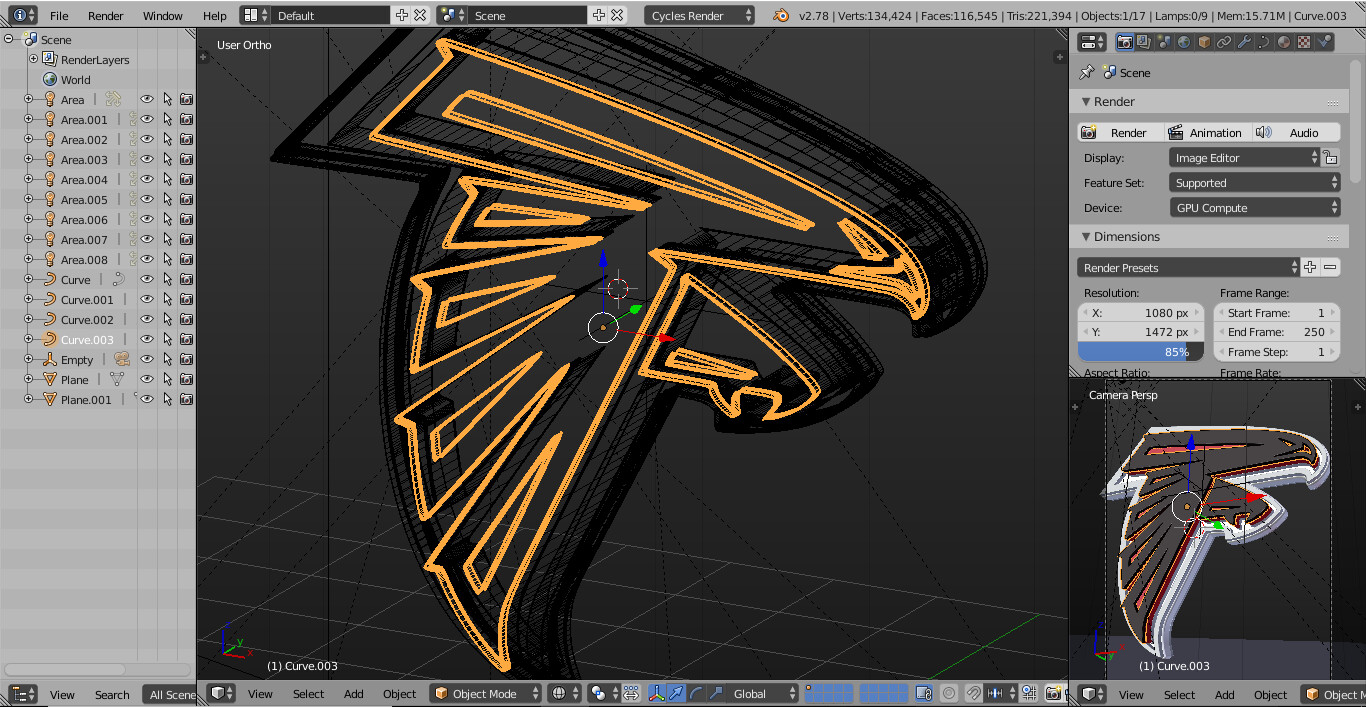This screenshot has width=1366, height=707.
Task: Open the Object Mode selector
Action: point(485,693)
